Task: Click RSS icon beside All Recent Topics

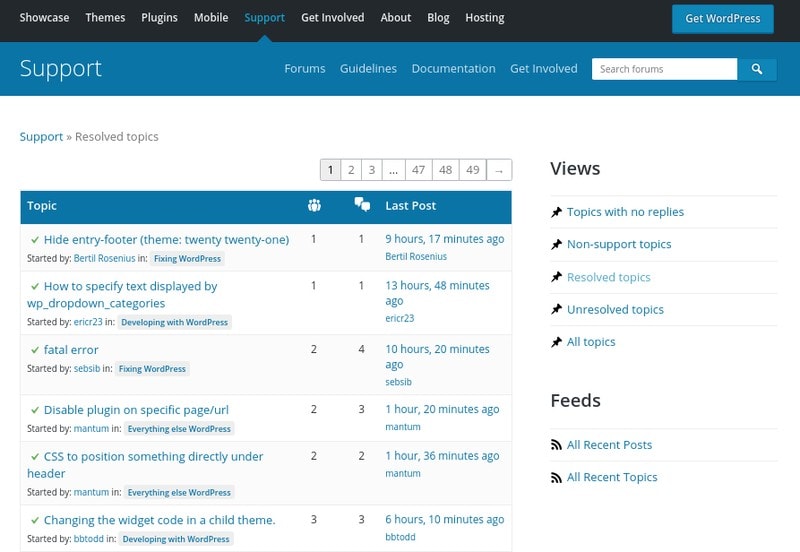Action: [x=557, y=478]
